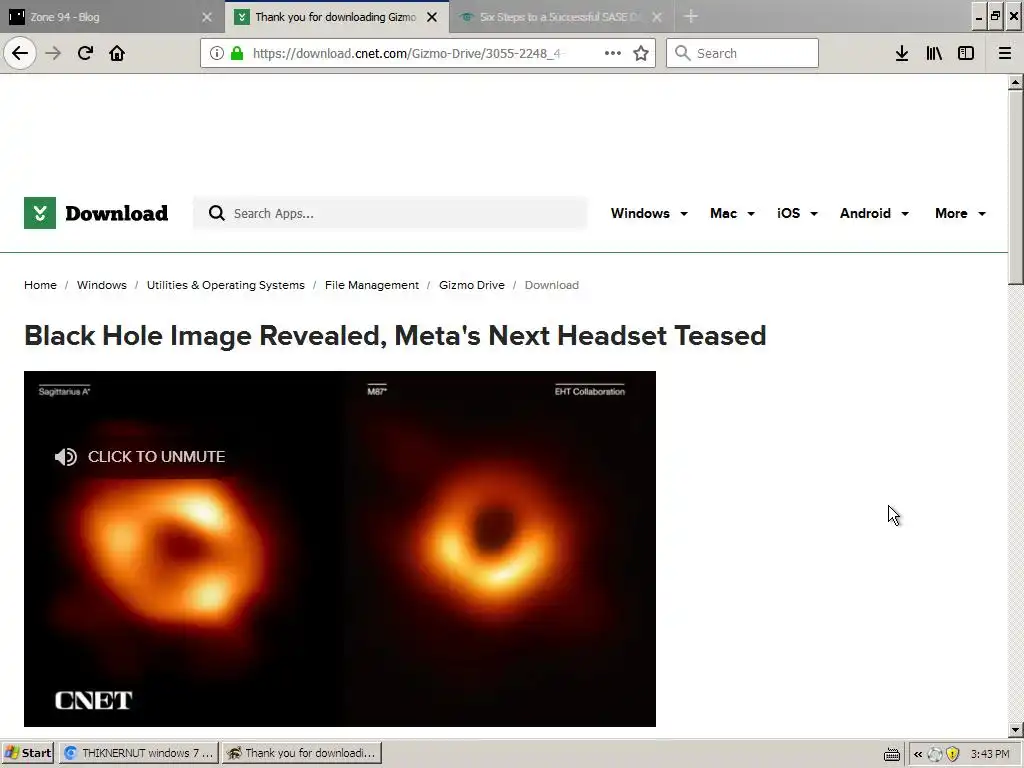1024x768 pixels.
Task: Switch to THIKNERNUT windows 7 taskbar item
Action: coord(139,753)
